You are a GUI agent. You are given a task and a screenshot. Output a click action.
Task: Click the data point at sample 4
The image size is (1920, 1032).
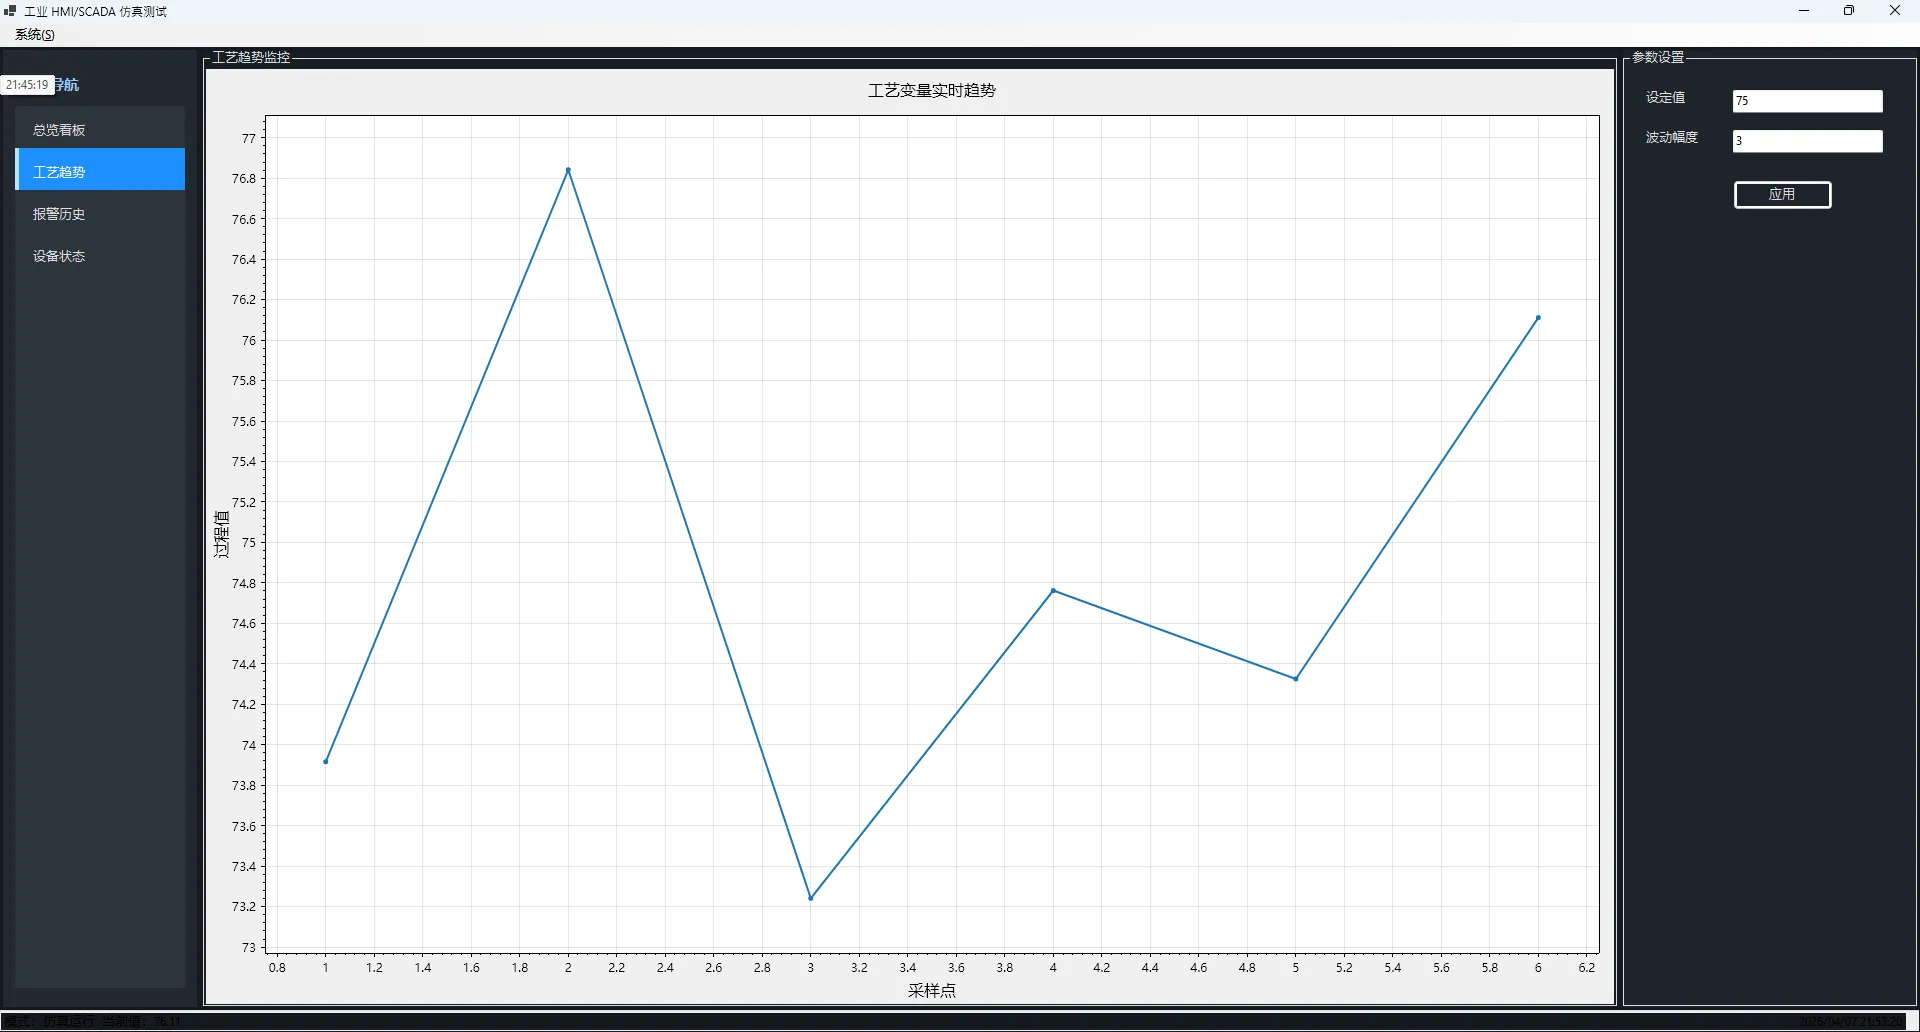pyautogui.click(x=1053, y=591)
